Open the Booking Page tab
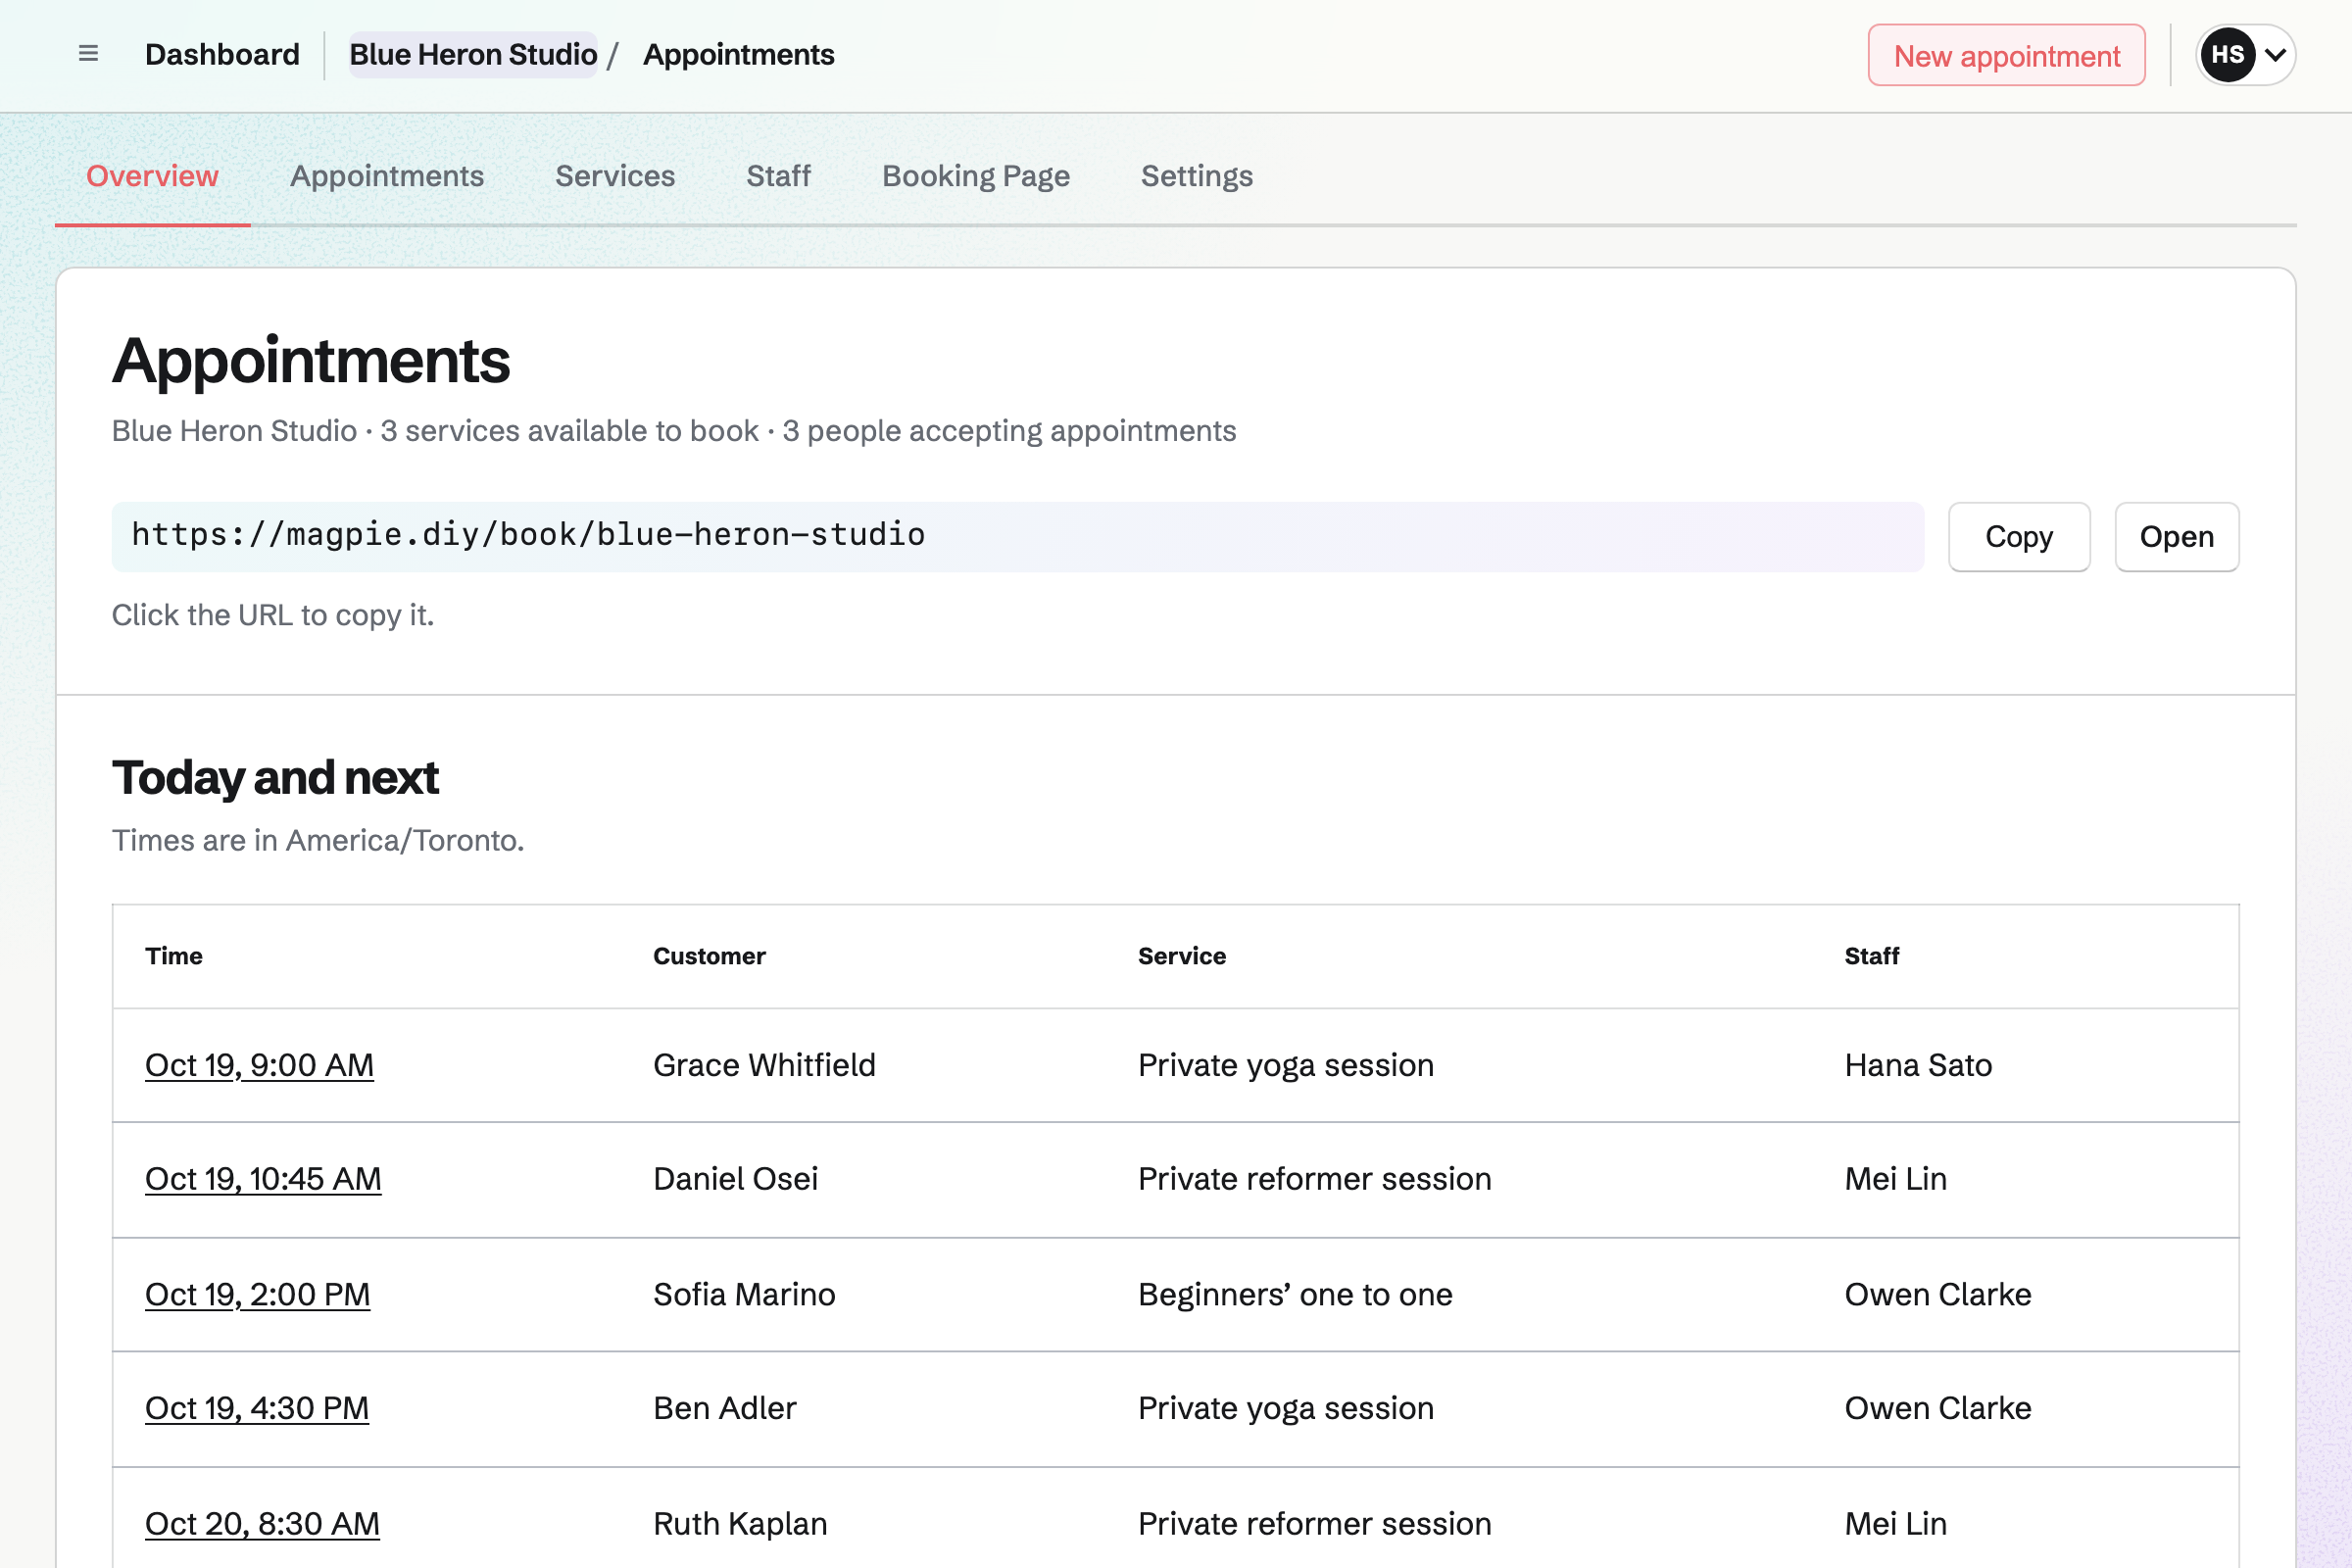Viewport: 2352px width, 1568px height. (x=976, y=176)
